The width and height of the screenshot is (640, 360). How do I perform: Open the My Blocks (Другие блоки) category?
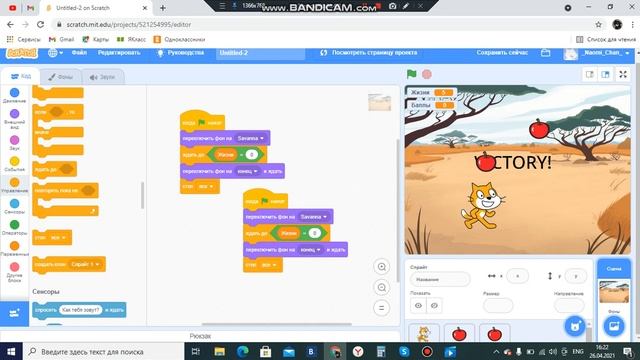pyautogui.click(x=14, y=272)
